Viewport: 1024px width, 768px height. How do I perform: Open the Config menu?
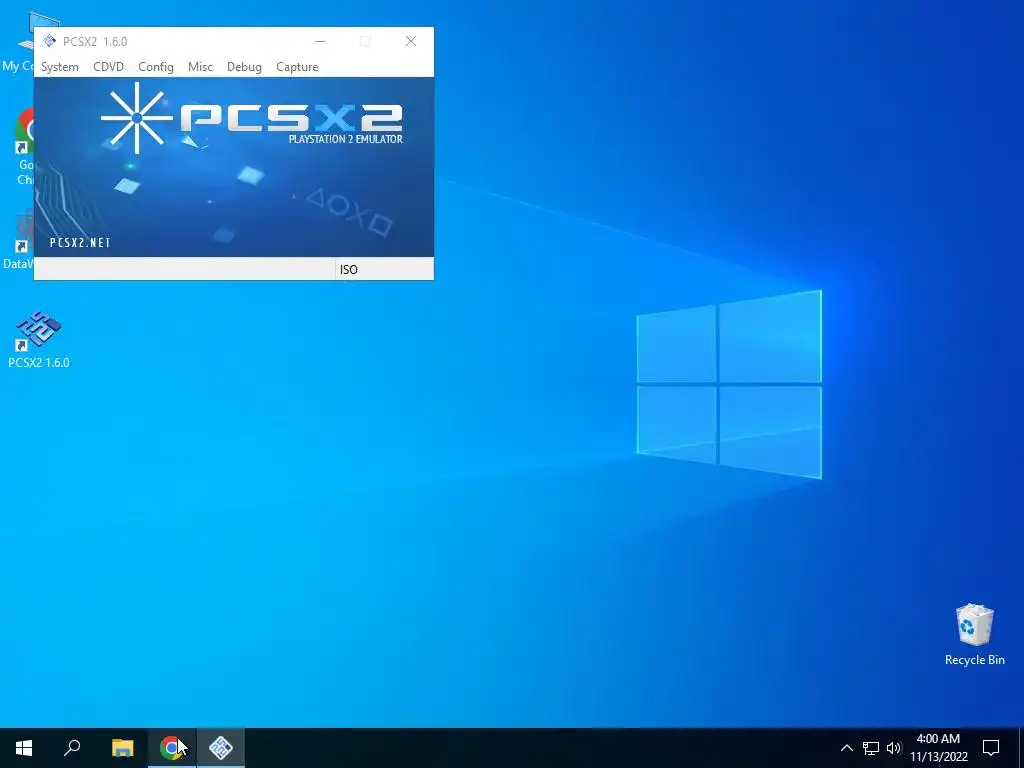click(155, 67)
